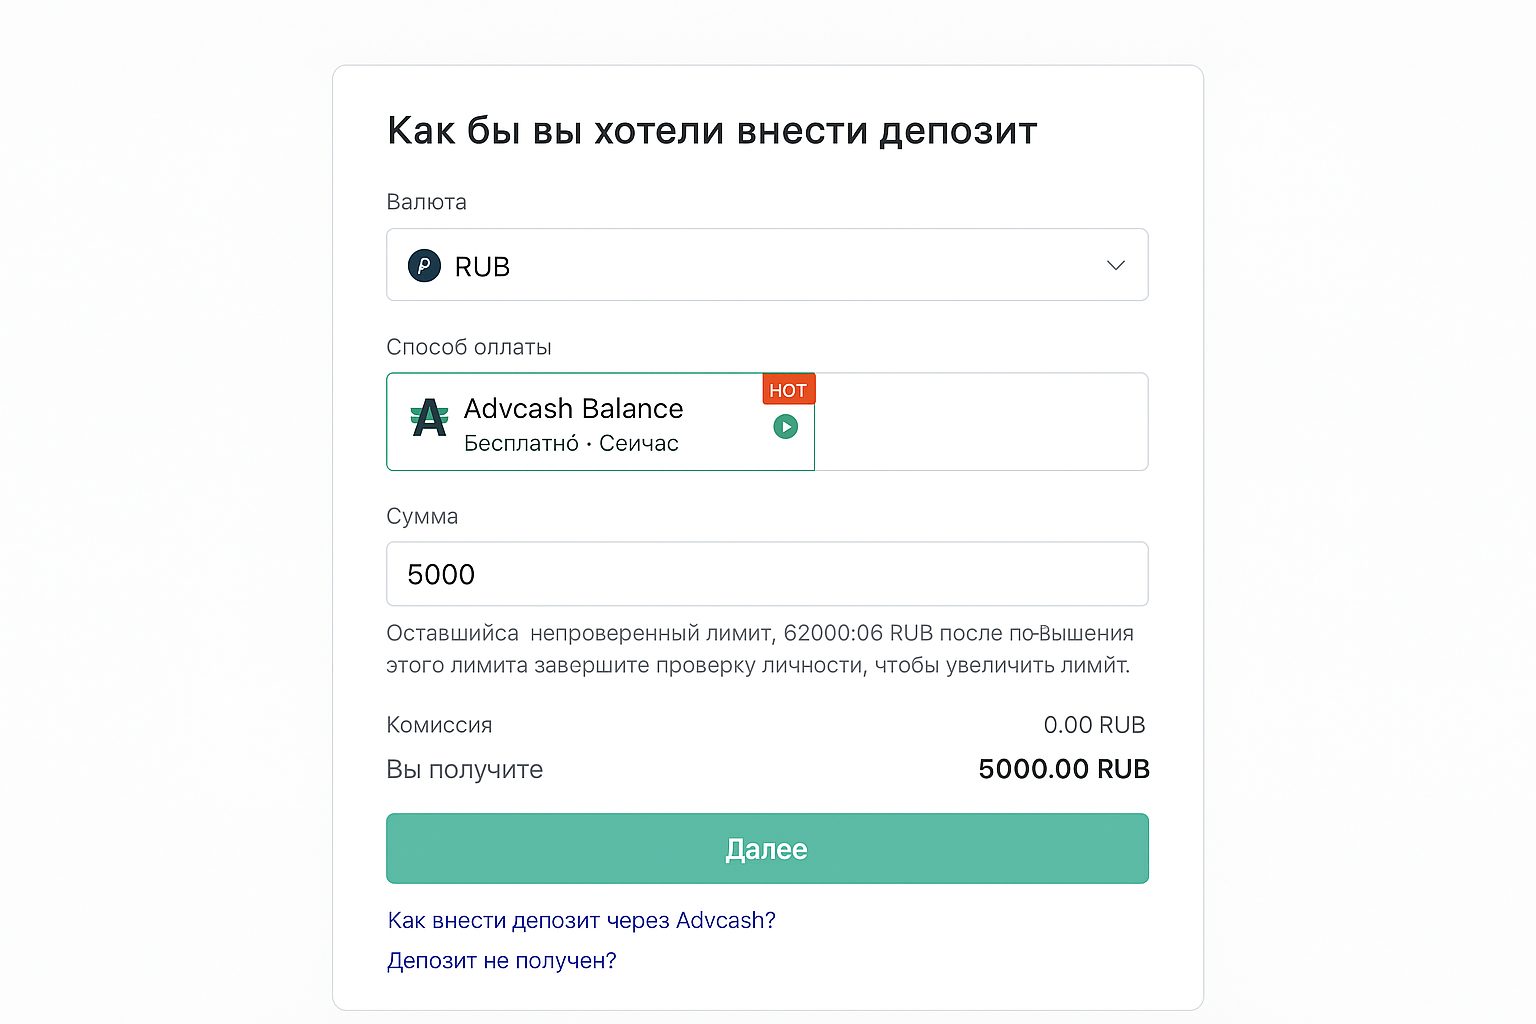Click the ruble currency icon
Viewport: 1536px width, 1024px height.
click(424, 266)
